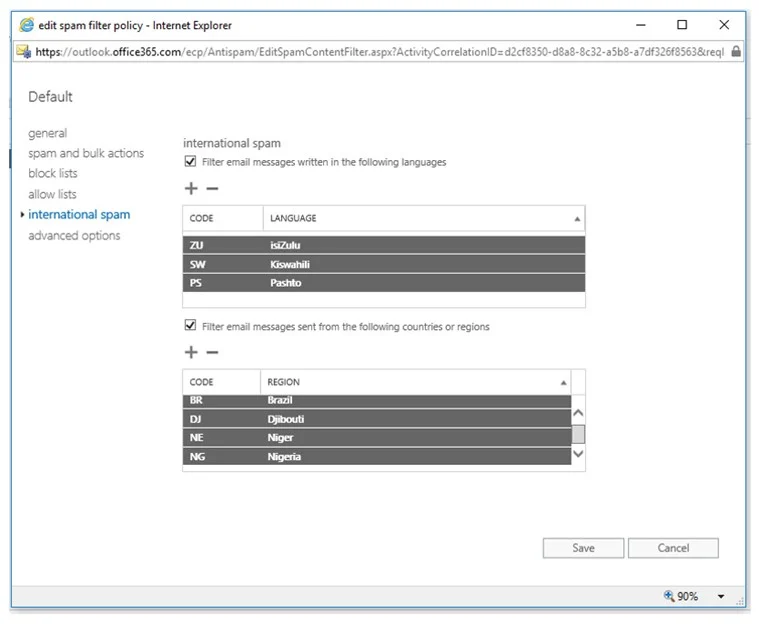Image resolution: width=759 pixels, height=624 pixels.
Task: Click the lock security icon in address bar
Action: tap(736, 51)
